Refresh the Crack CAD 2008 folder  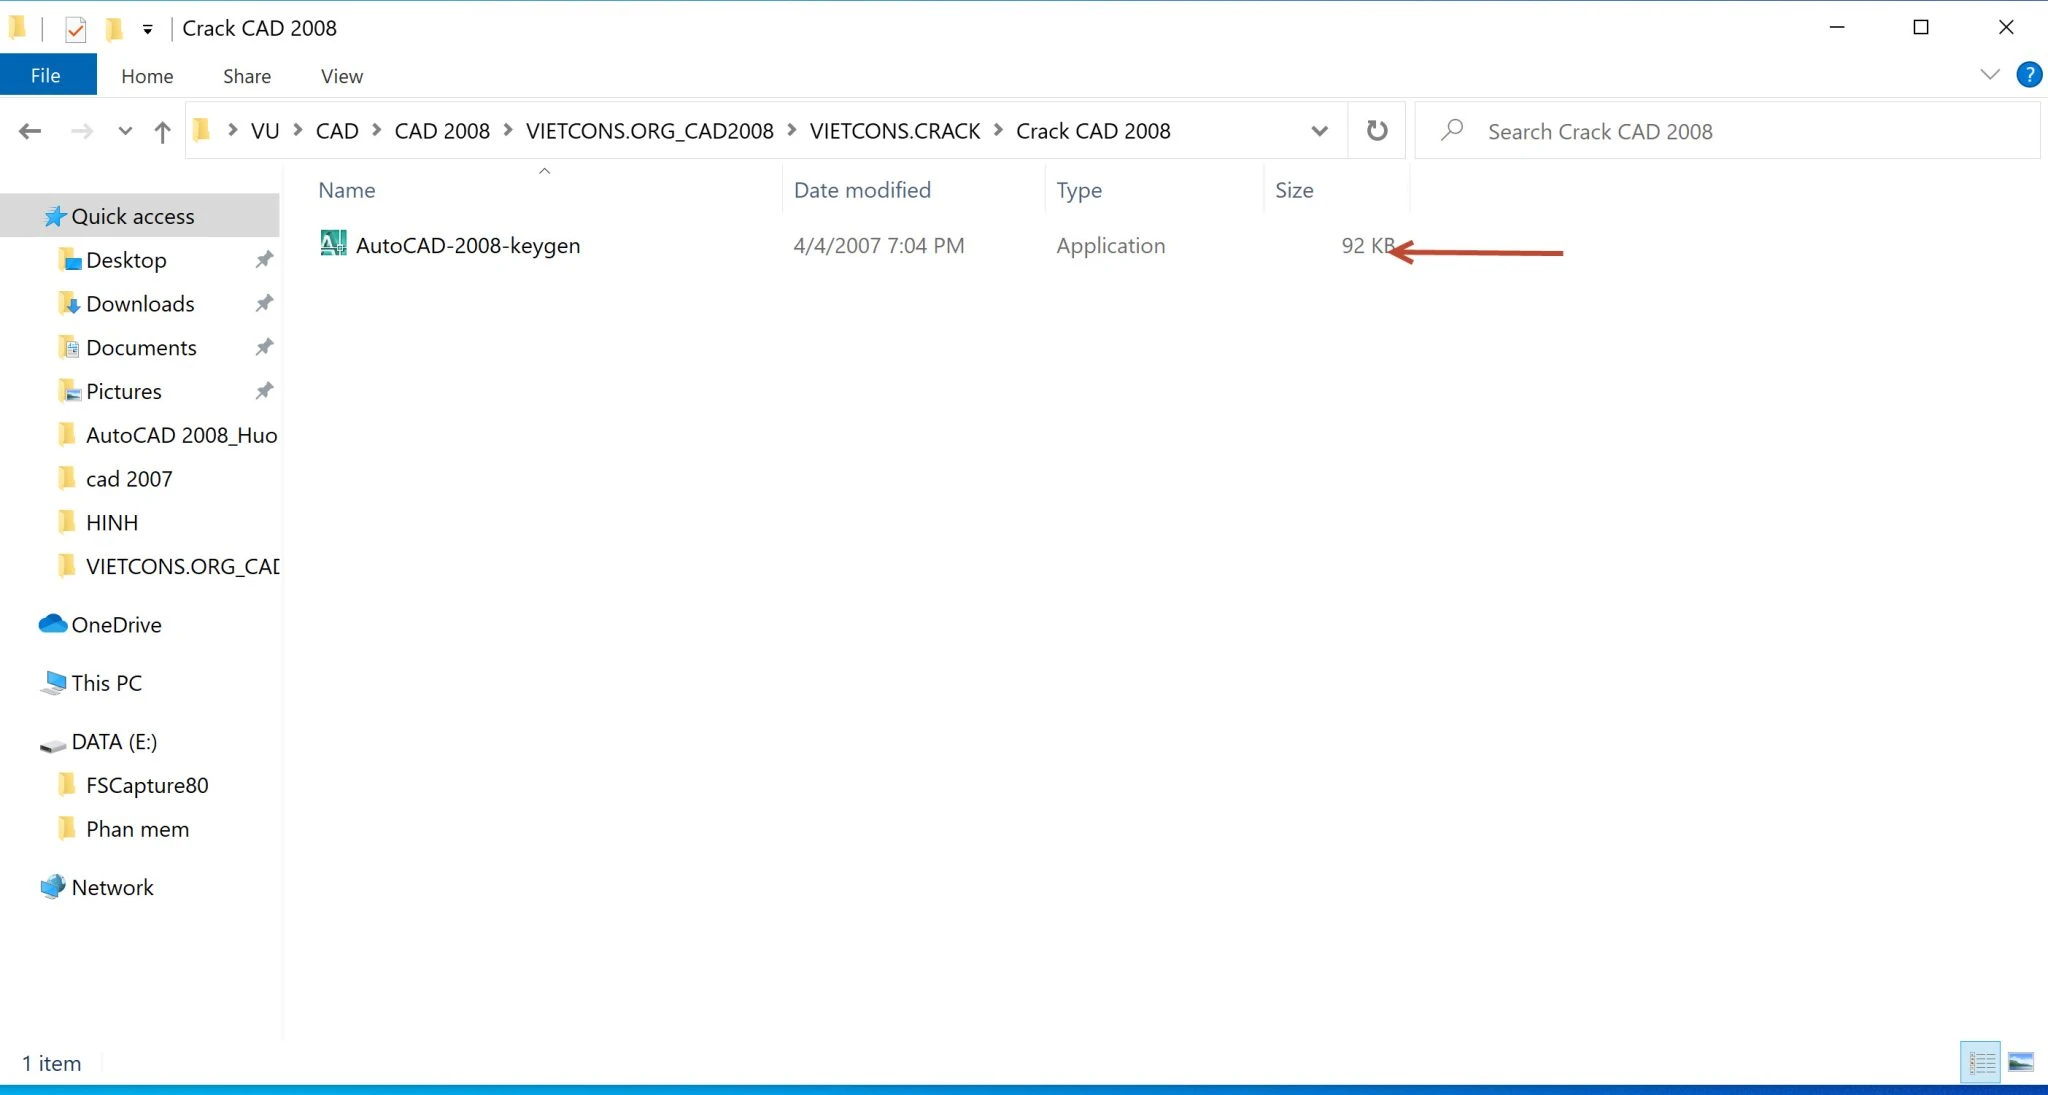click(1377, 130)
